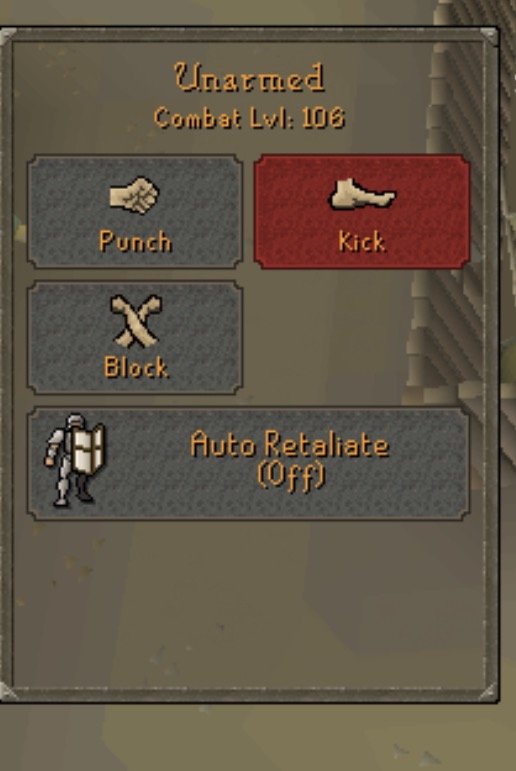
Task: Click the "Punch" text label
Action: [135, 241]
